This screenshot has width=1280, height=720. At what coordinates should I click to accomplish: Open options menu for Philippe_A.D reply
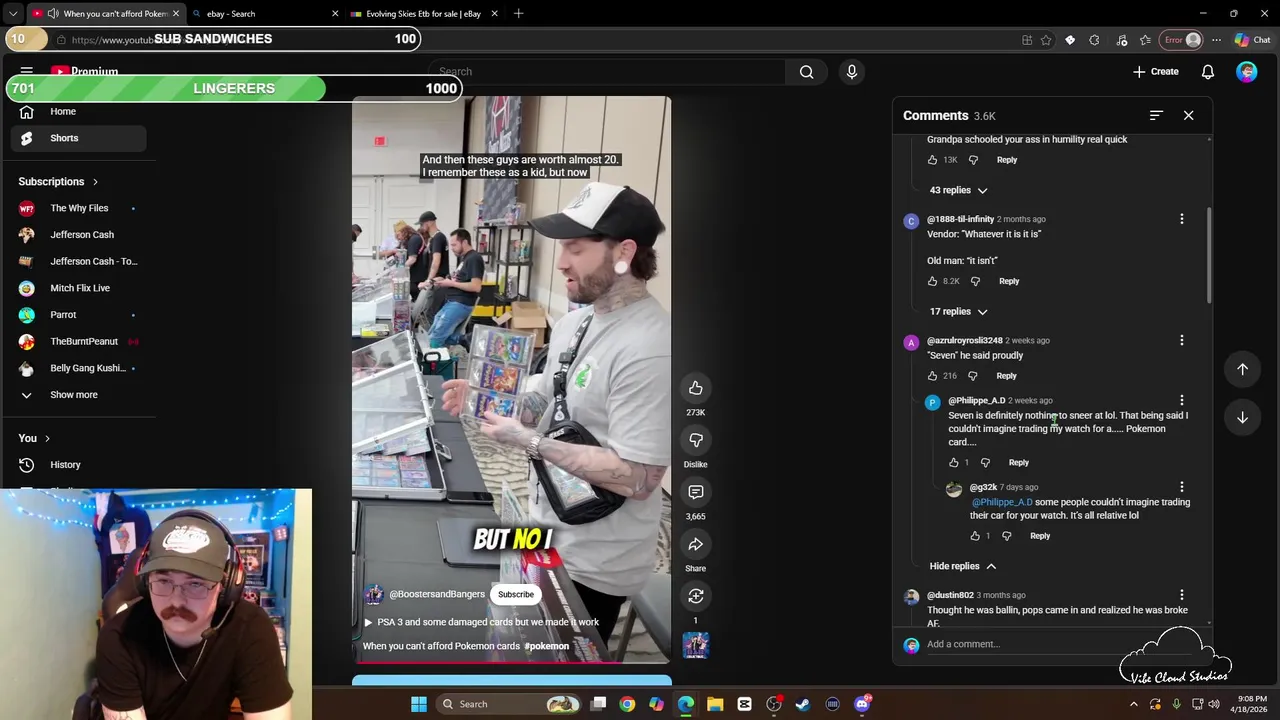(x=1181, y=401)
